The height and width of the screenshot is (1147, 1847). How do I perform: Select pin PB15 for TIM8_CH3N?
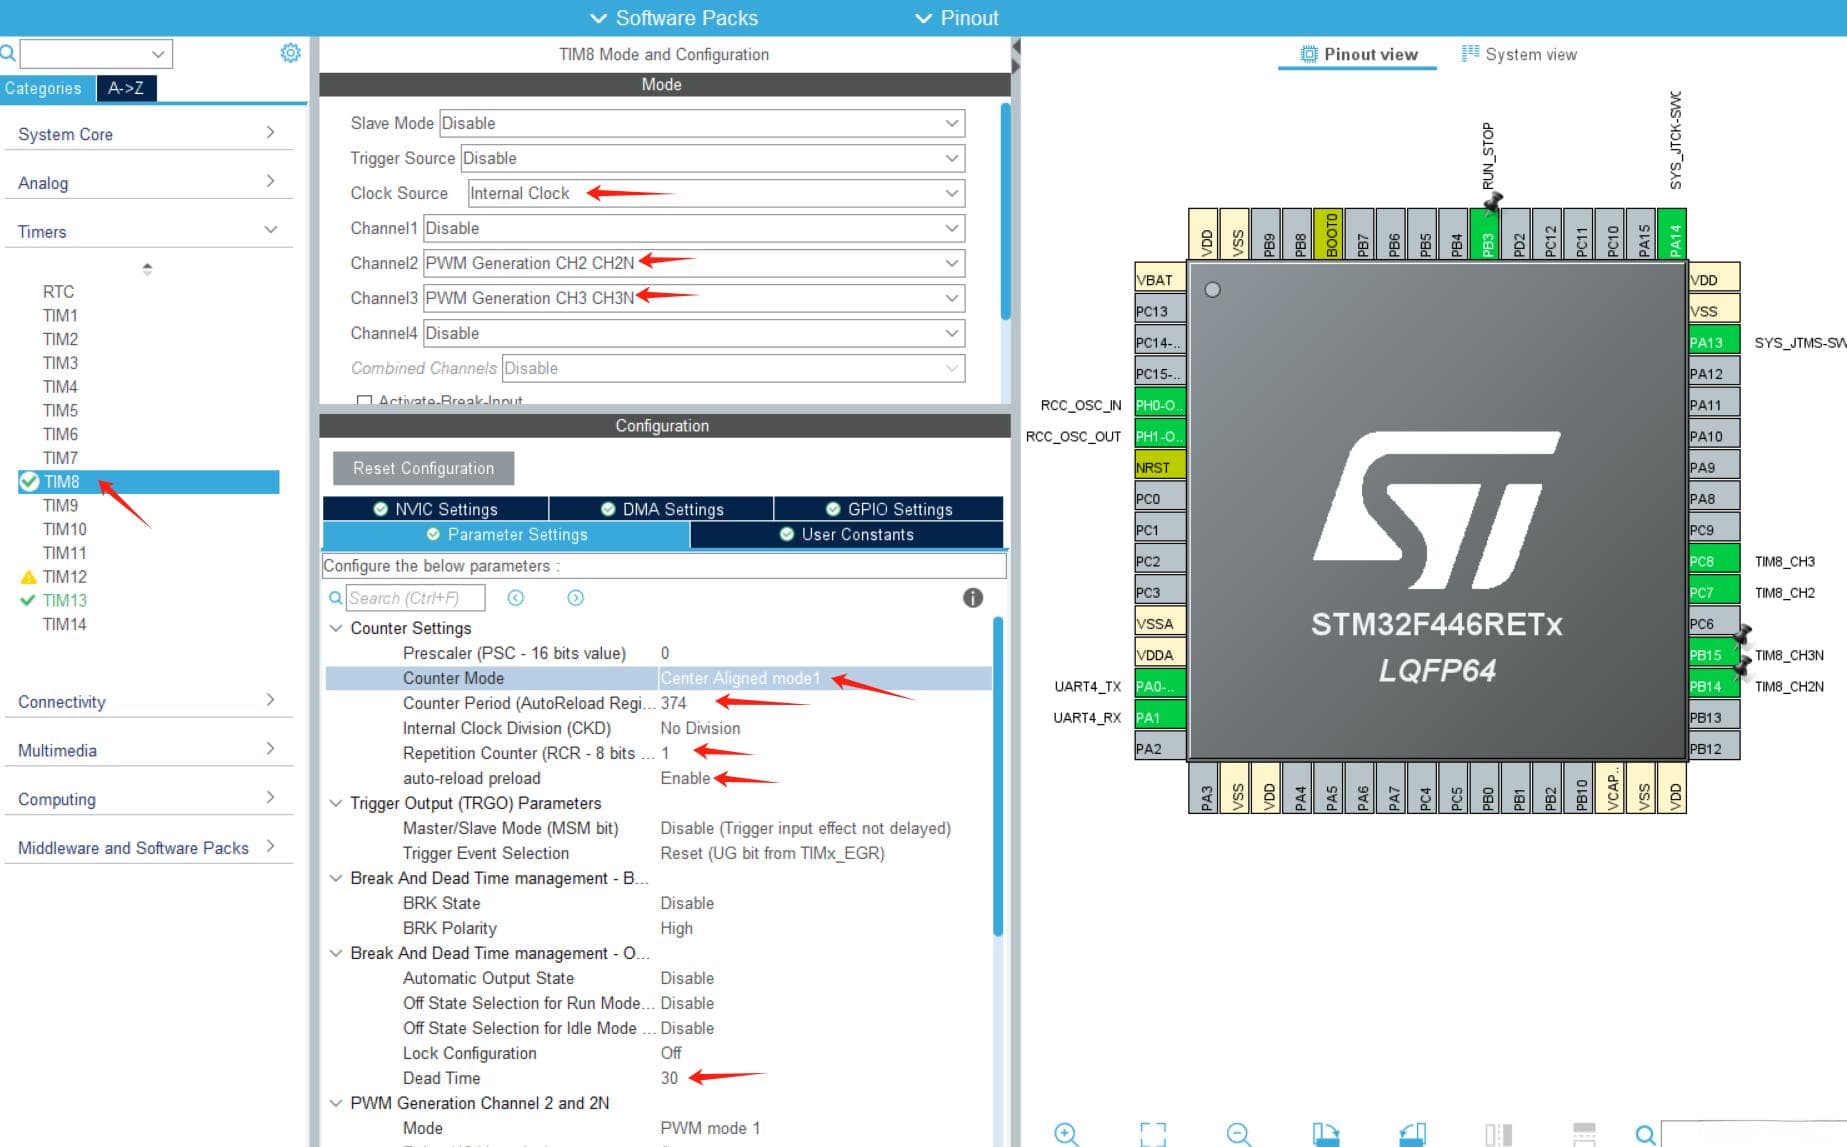[x=1714, y=655]
